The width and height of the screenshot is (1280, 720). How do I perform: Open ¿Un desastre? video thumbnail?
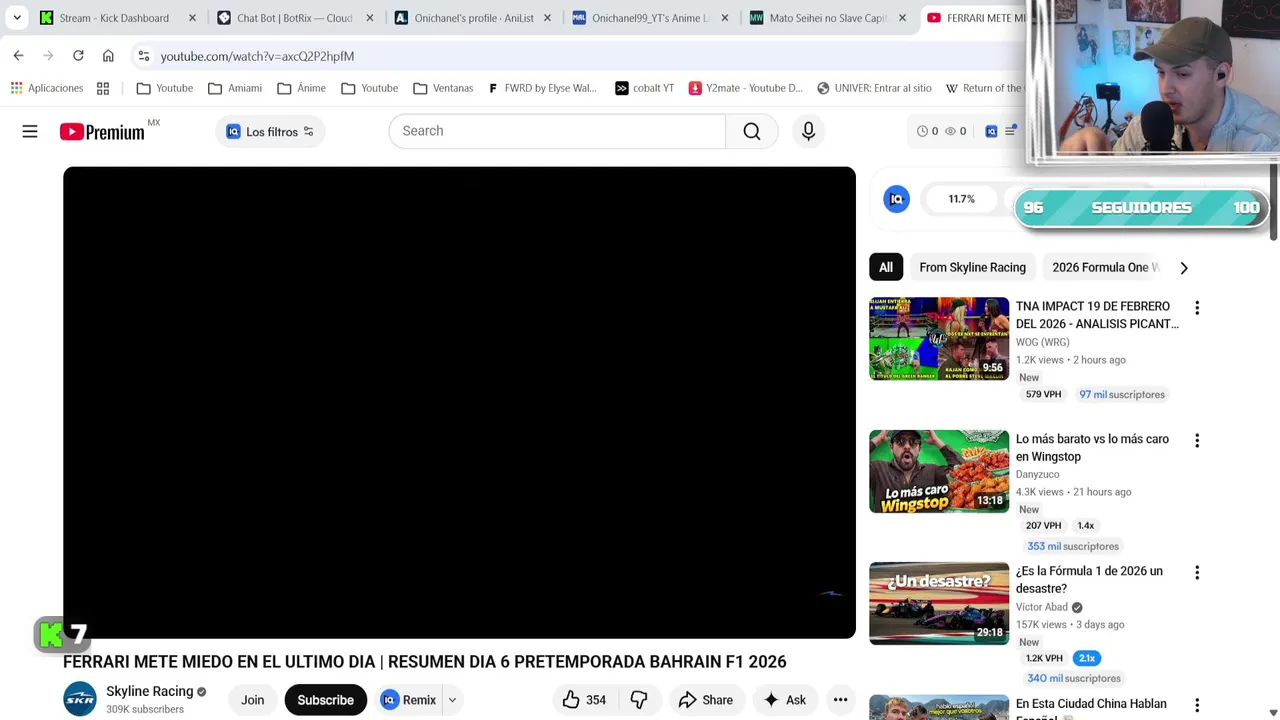[939, 603]
